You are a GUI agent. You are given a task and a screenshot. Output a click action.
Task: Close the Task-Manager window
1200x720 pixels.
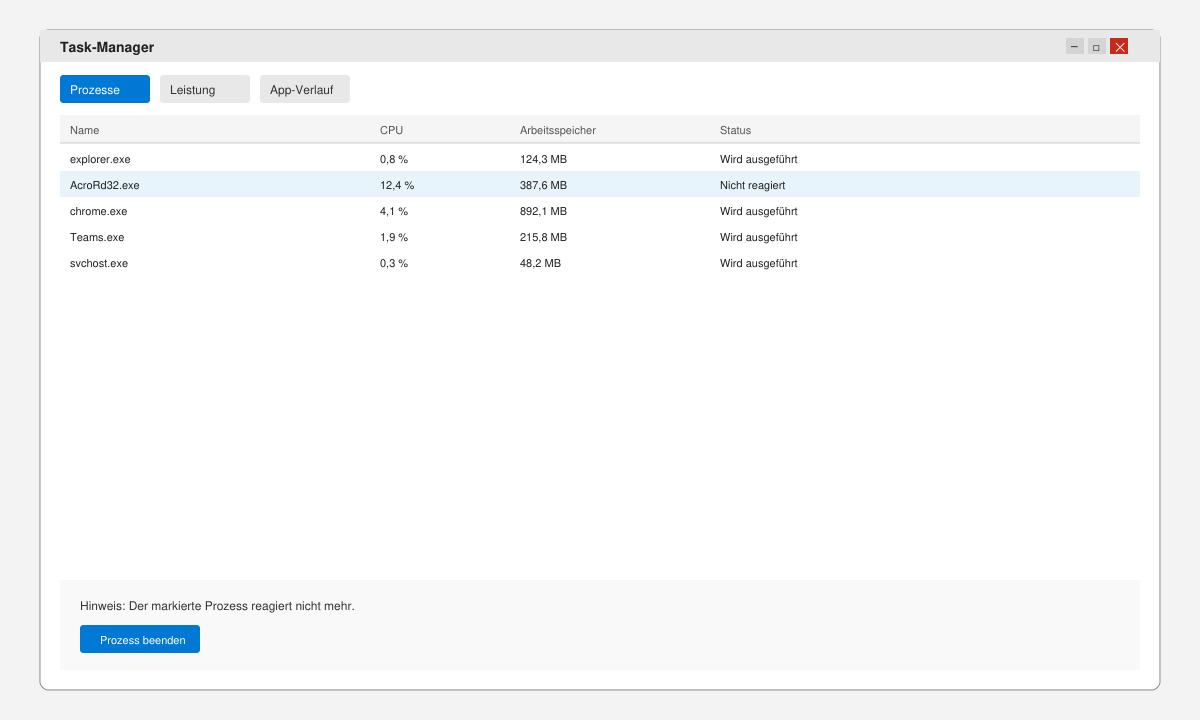(1119, 46)
